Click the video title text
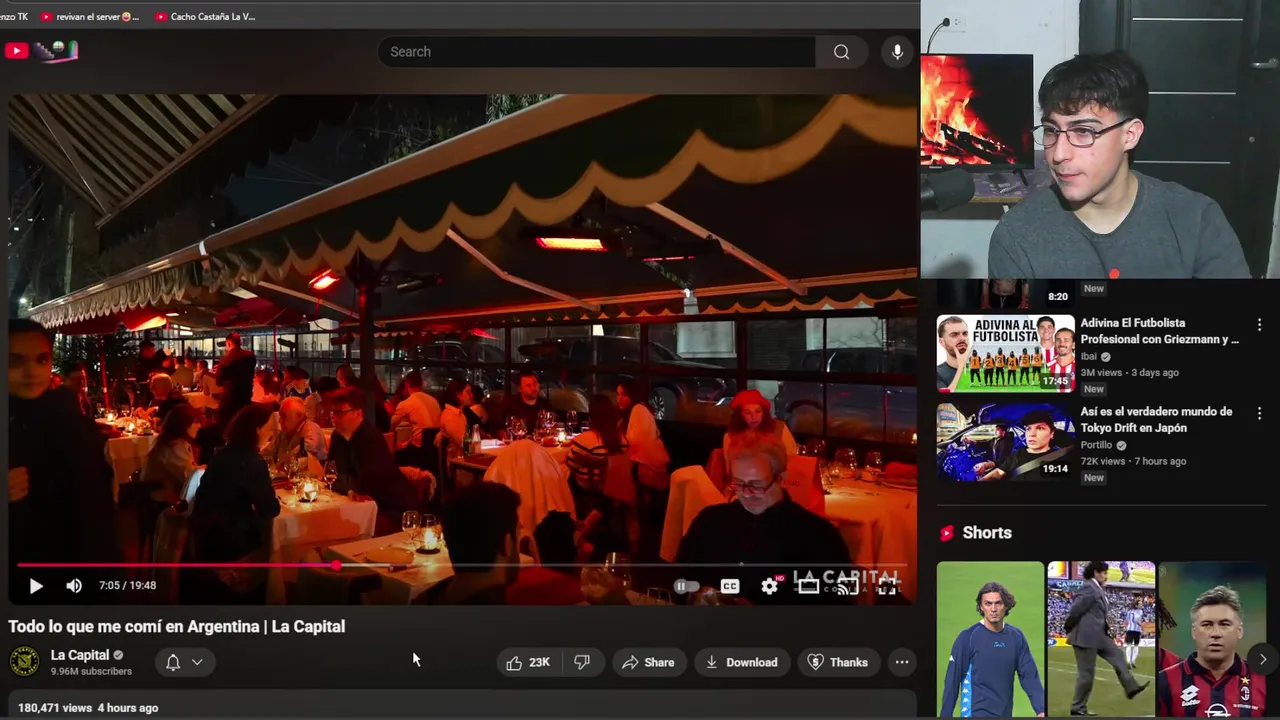This screenshot has height=720, width=1280. point(177,627)
